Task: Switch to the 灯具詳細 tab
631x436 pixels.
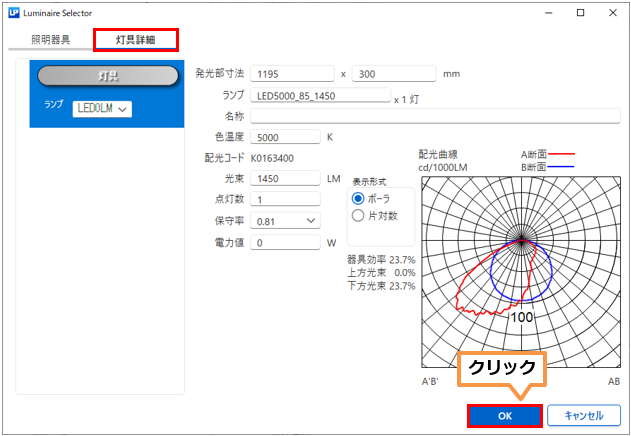Action: coord(135,40)
